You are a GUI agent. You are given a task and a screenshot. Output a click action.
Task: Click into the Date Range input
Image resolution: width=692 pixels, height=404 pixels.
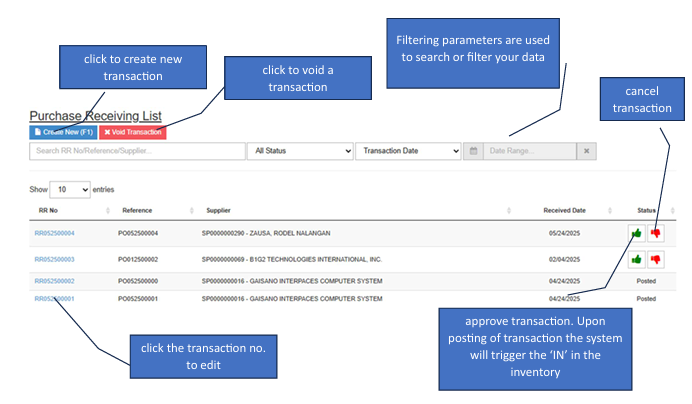(x=529, y=151)
